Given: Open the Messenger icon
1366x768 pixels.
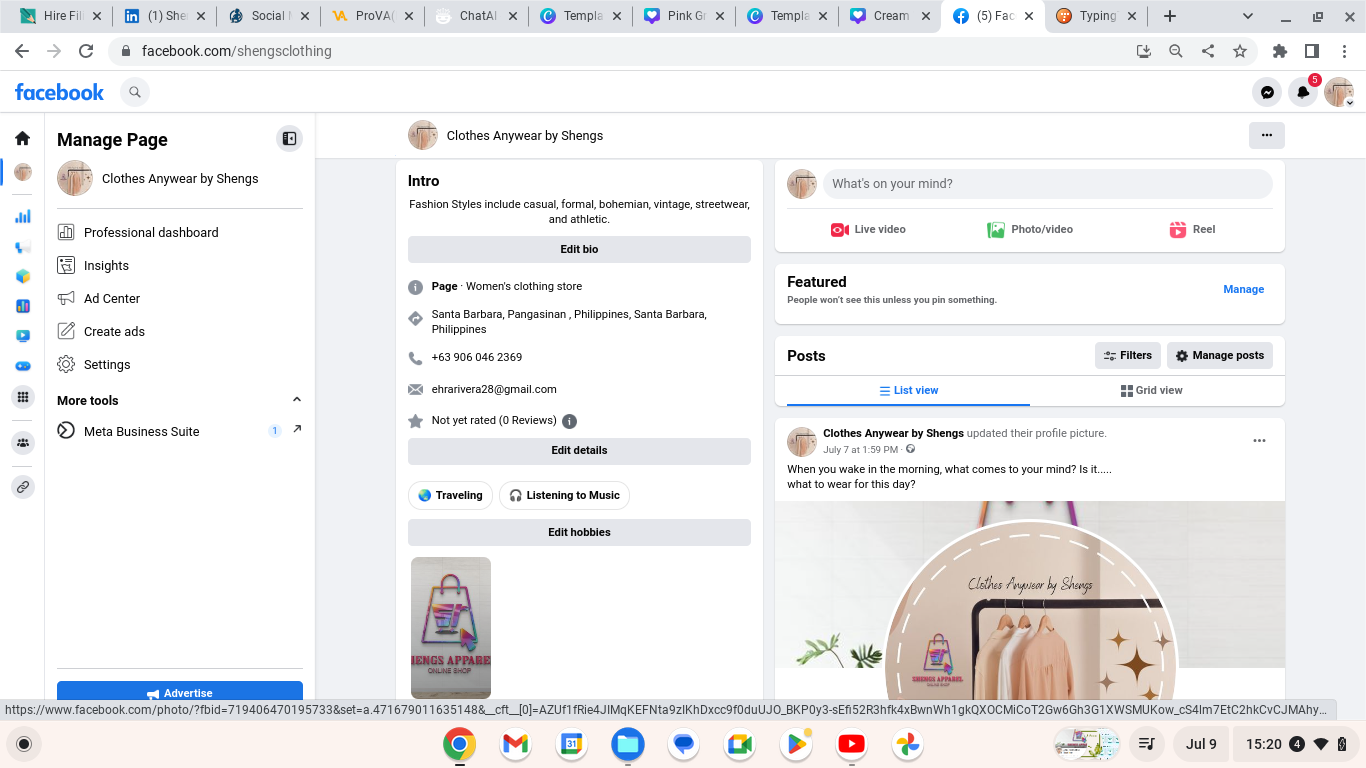Looking at the screenshot, I should (x=1267, y=92).
